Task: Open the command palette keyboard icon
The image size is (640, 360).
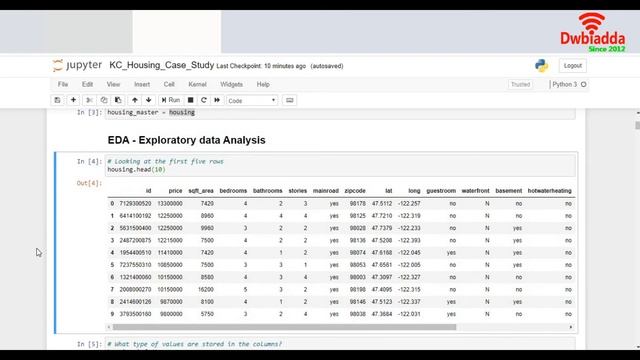Action: coord(289,100)
